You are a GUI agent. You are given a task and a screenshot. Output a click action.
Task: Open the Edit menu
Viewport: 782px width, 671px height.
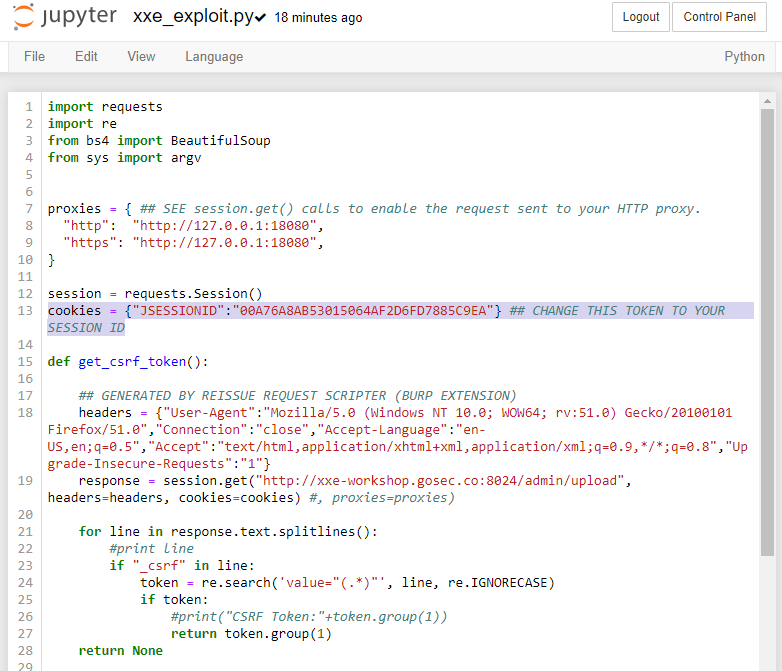click(x=86, y=56)
